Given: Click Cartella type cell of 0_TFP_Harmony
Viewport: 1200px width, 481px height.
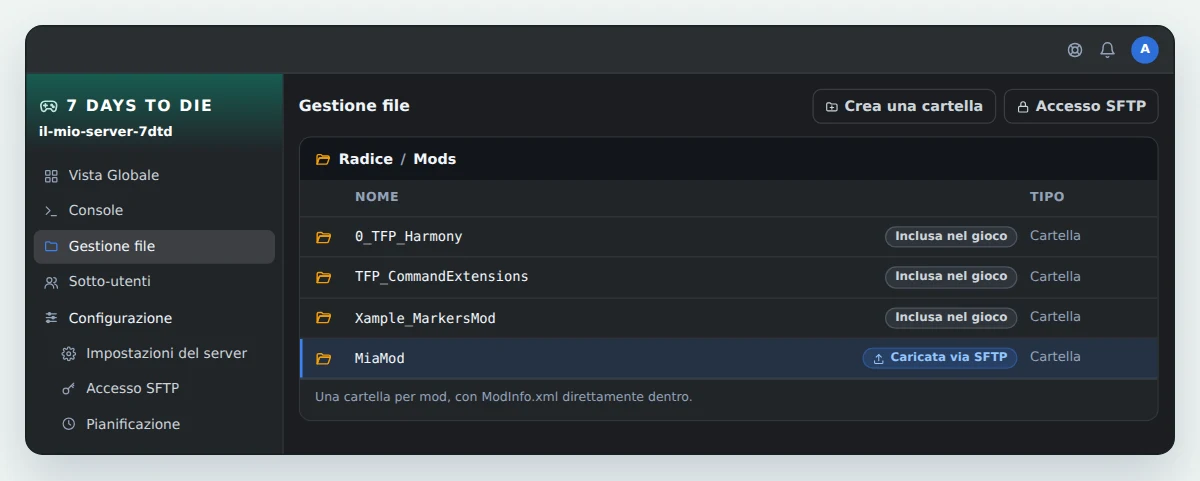Looking at the screenshot, I should point(1055,236).
